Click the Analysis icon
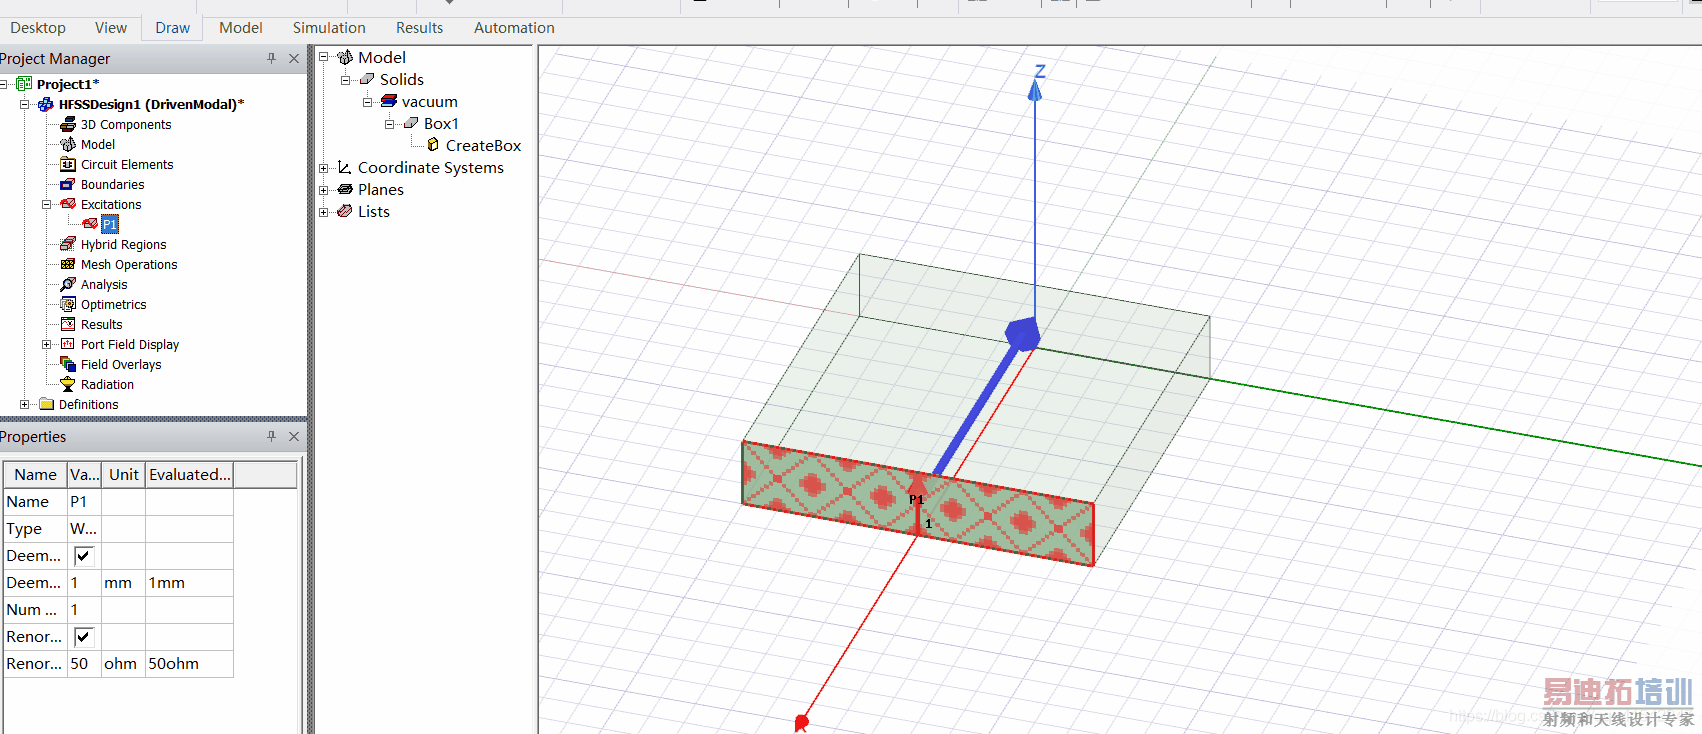 pos(68,284)
